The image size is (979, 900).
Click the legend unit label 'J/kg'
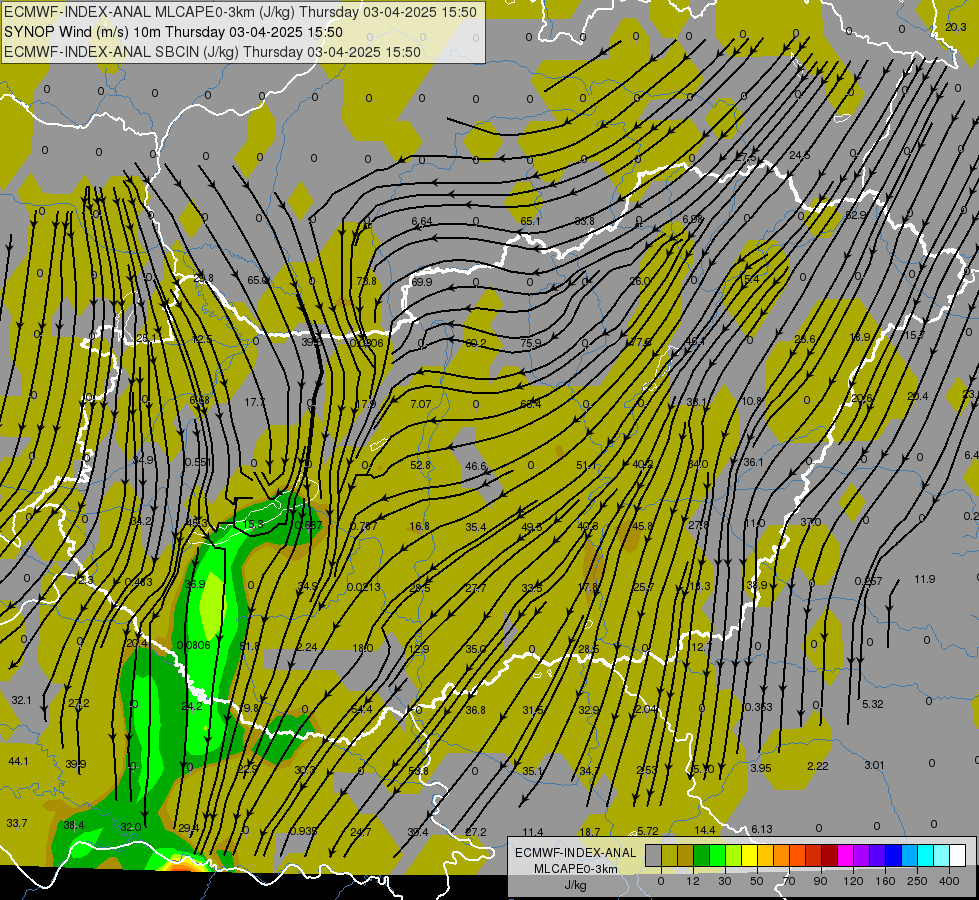(575, 885)
